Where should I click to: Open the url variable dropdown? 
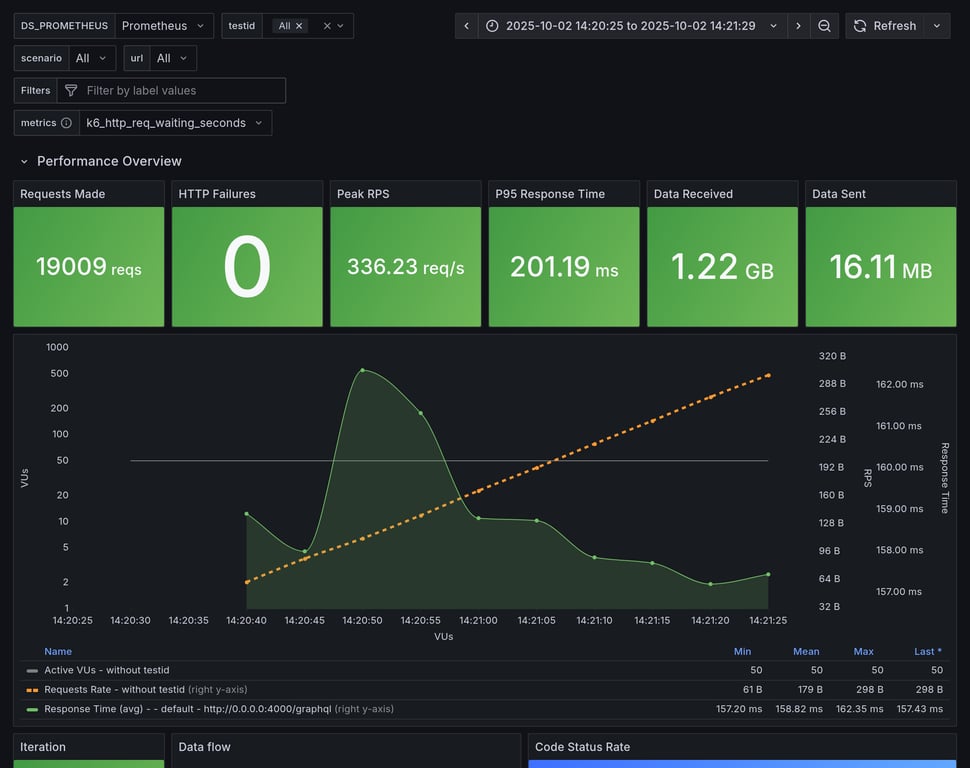[173, 58]
